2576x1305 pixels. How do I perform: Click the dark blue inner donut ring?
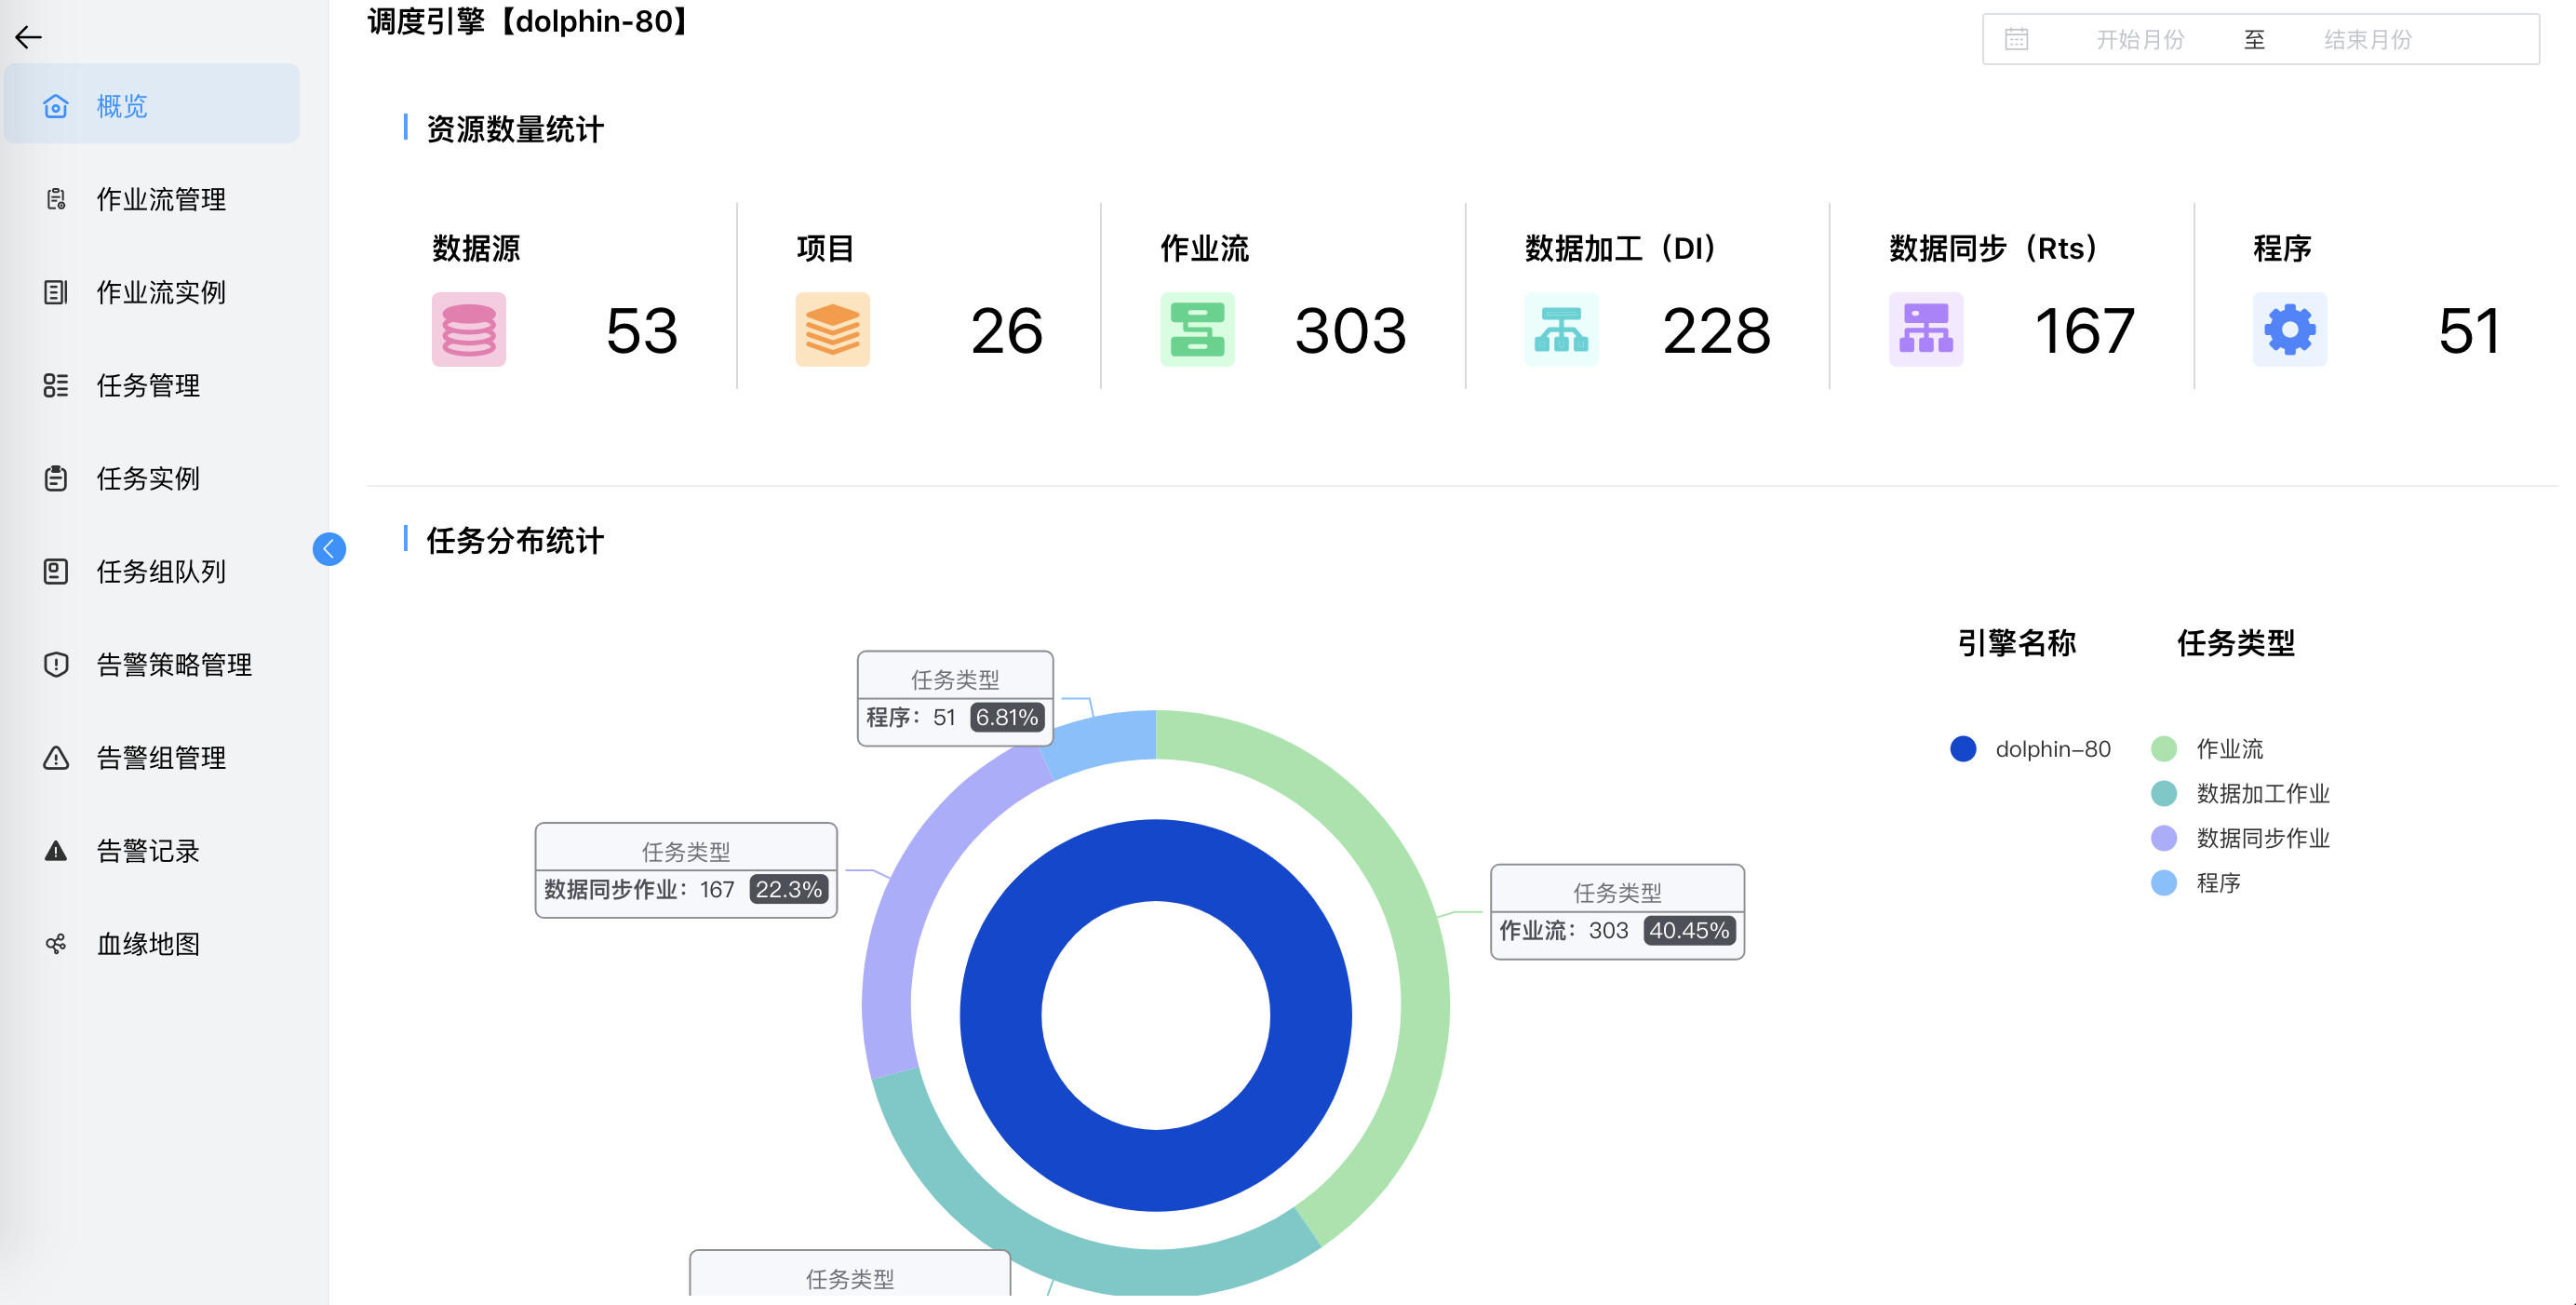tap(1000, 1015)
